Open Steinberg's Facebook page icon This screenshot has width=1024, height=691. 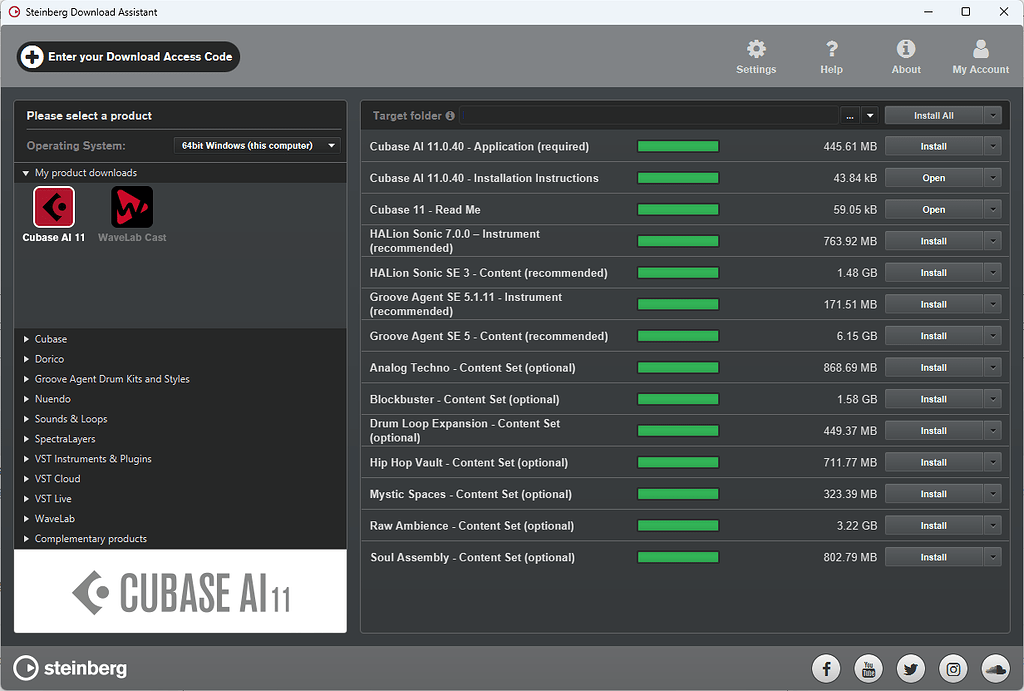coord(826,669)
